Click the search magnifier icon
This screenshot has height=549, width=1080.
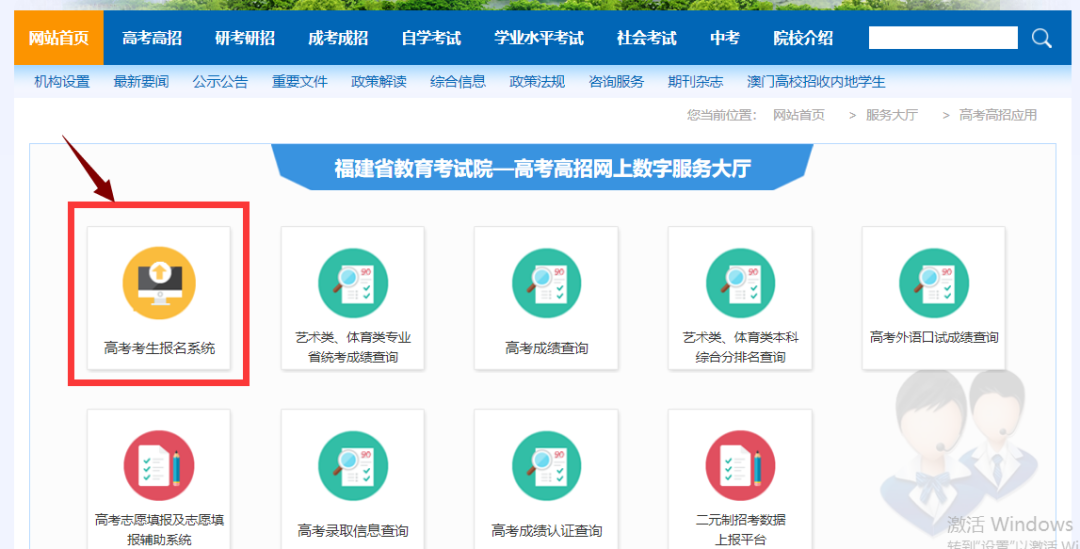coord(1041,38)
